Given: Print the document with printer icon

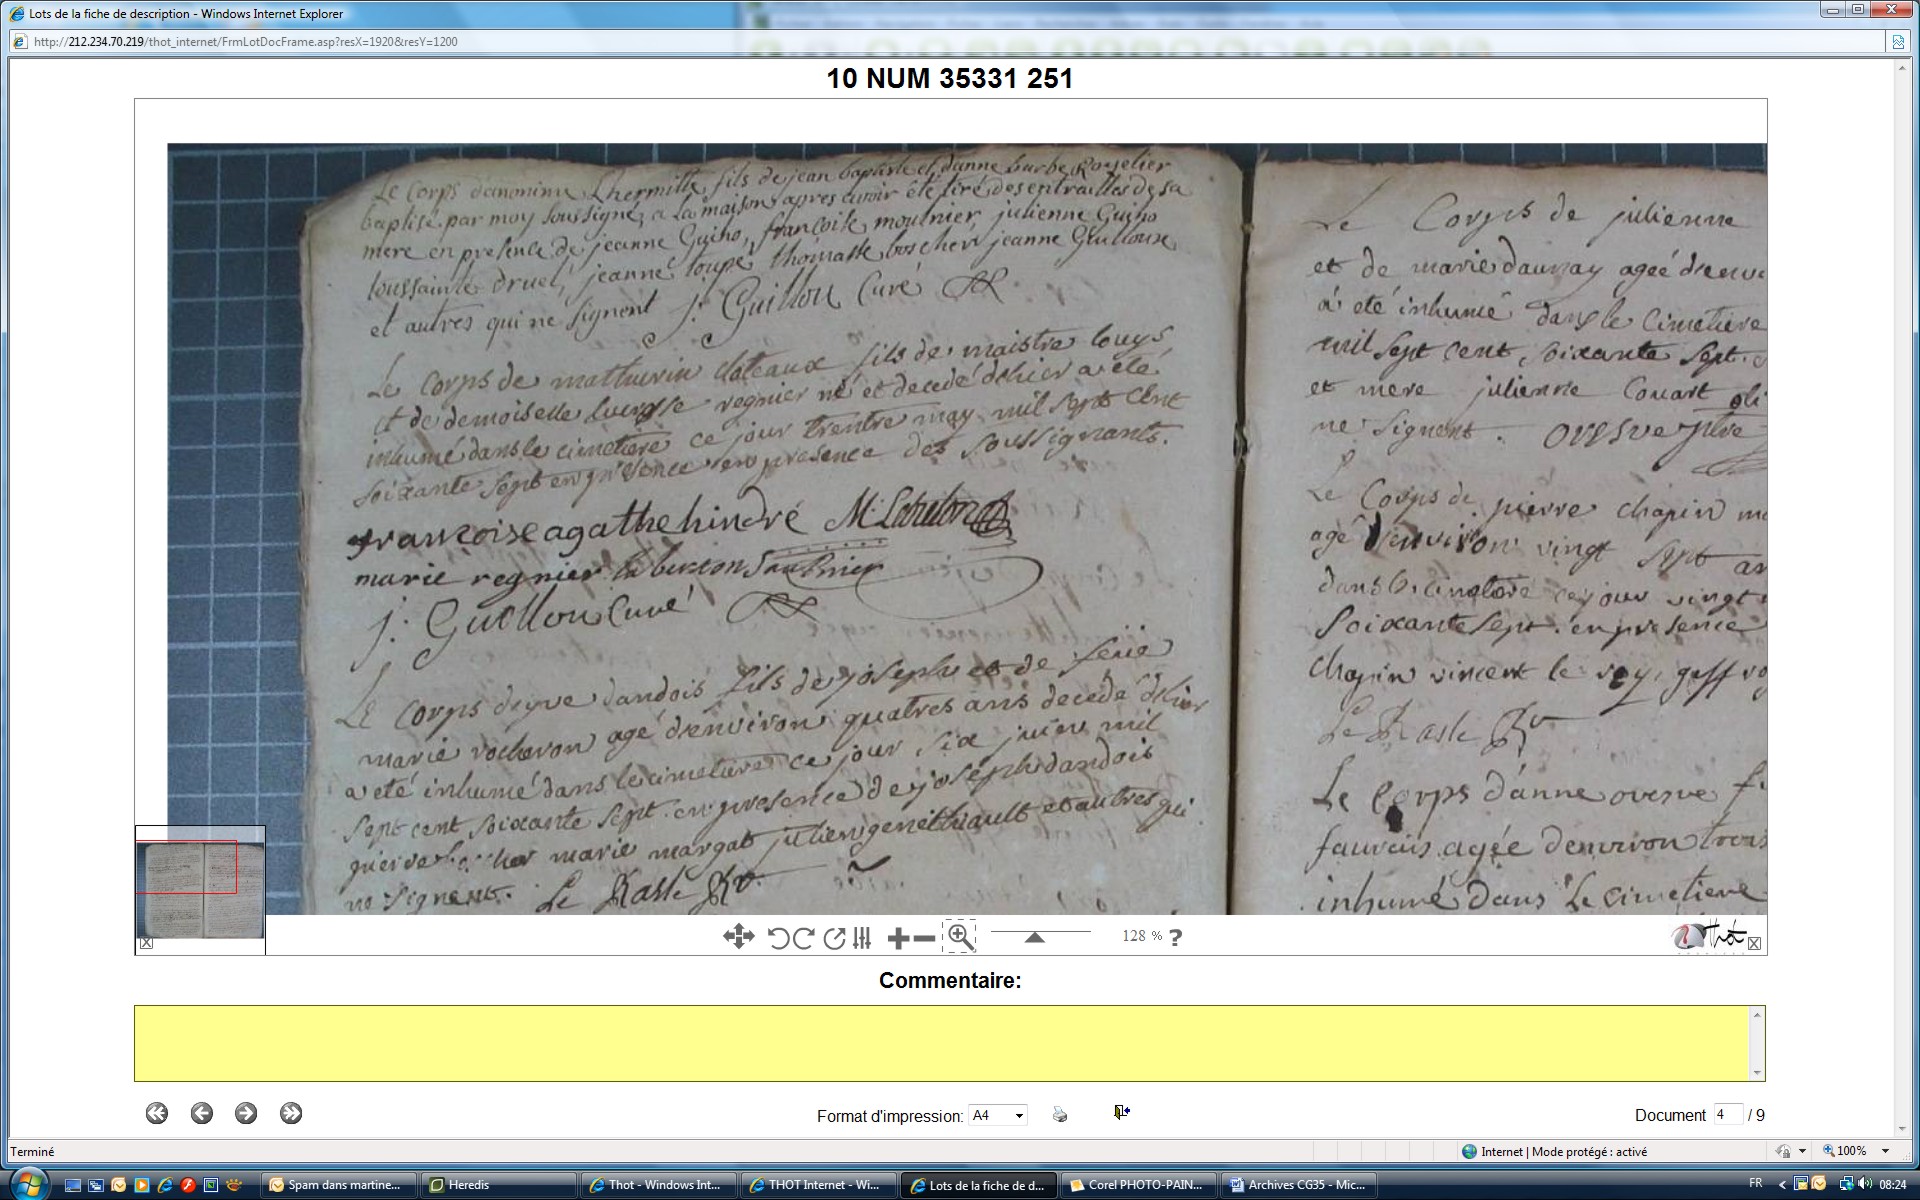Looking at the screenshot, I should (1060, 1114).
